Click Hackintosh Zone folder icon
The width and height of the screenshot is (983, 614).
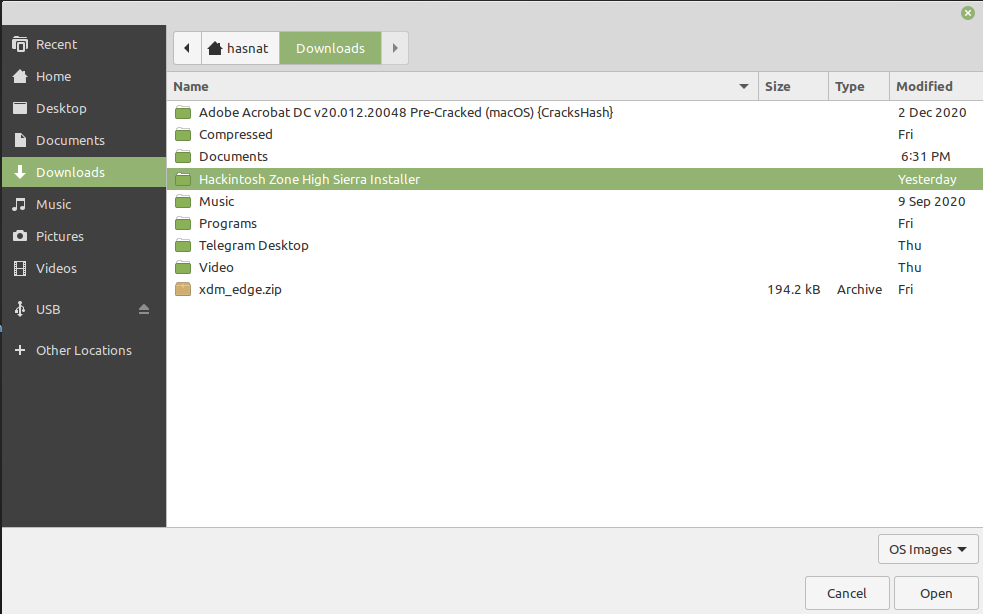pos(183,179)
